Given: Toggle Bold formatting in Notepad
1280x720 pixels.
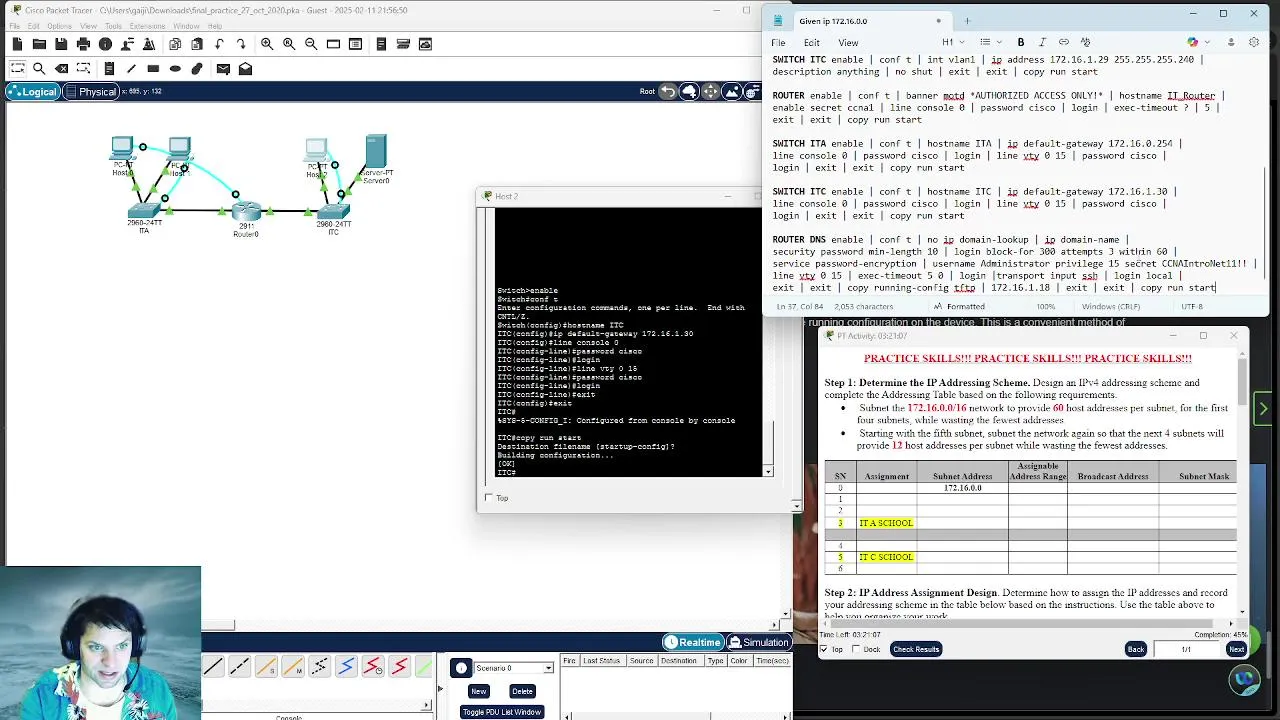Looking at the screenshot, I should (x=1021, y=42).
